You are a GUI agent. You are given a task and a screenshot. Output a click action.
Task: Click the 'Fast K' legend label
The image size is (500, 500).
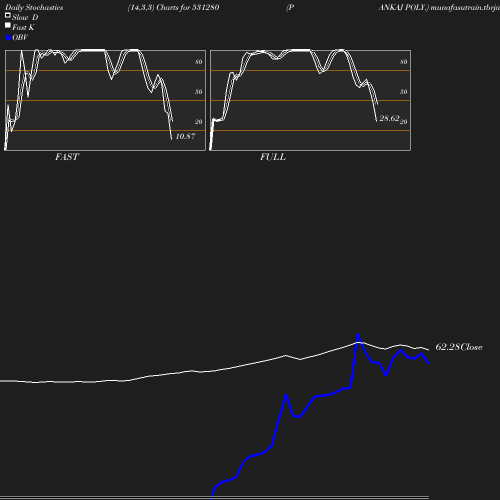(x=23, y=27)
